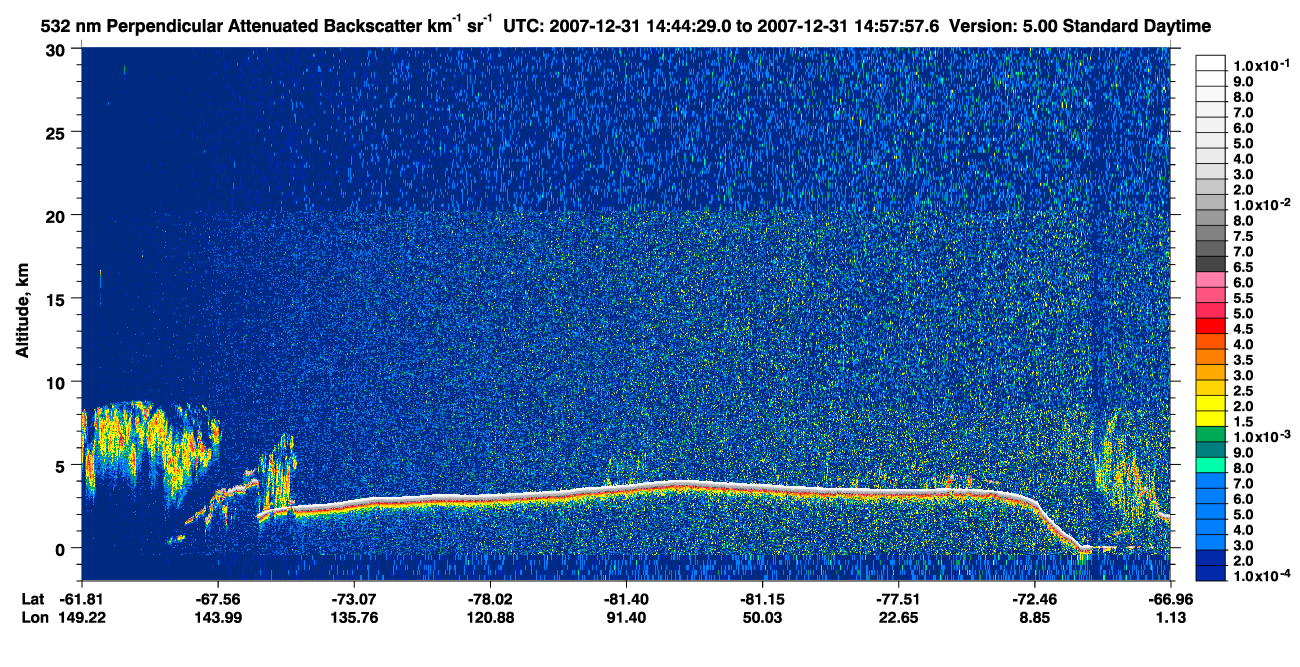Click the colorbar label 3.5
1300x667 pixels.
1244,359
